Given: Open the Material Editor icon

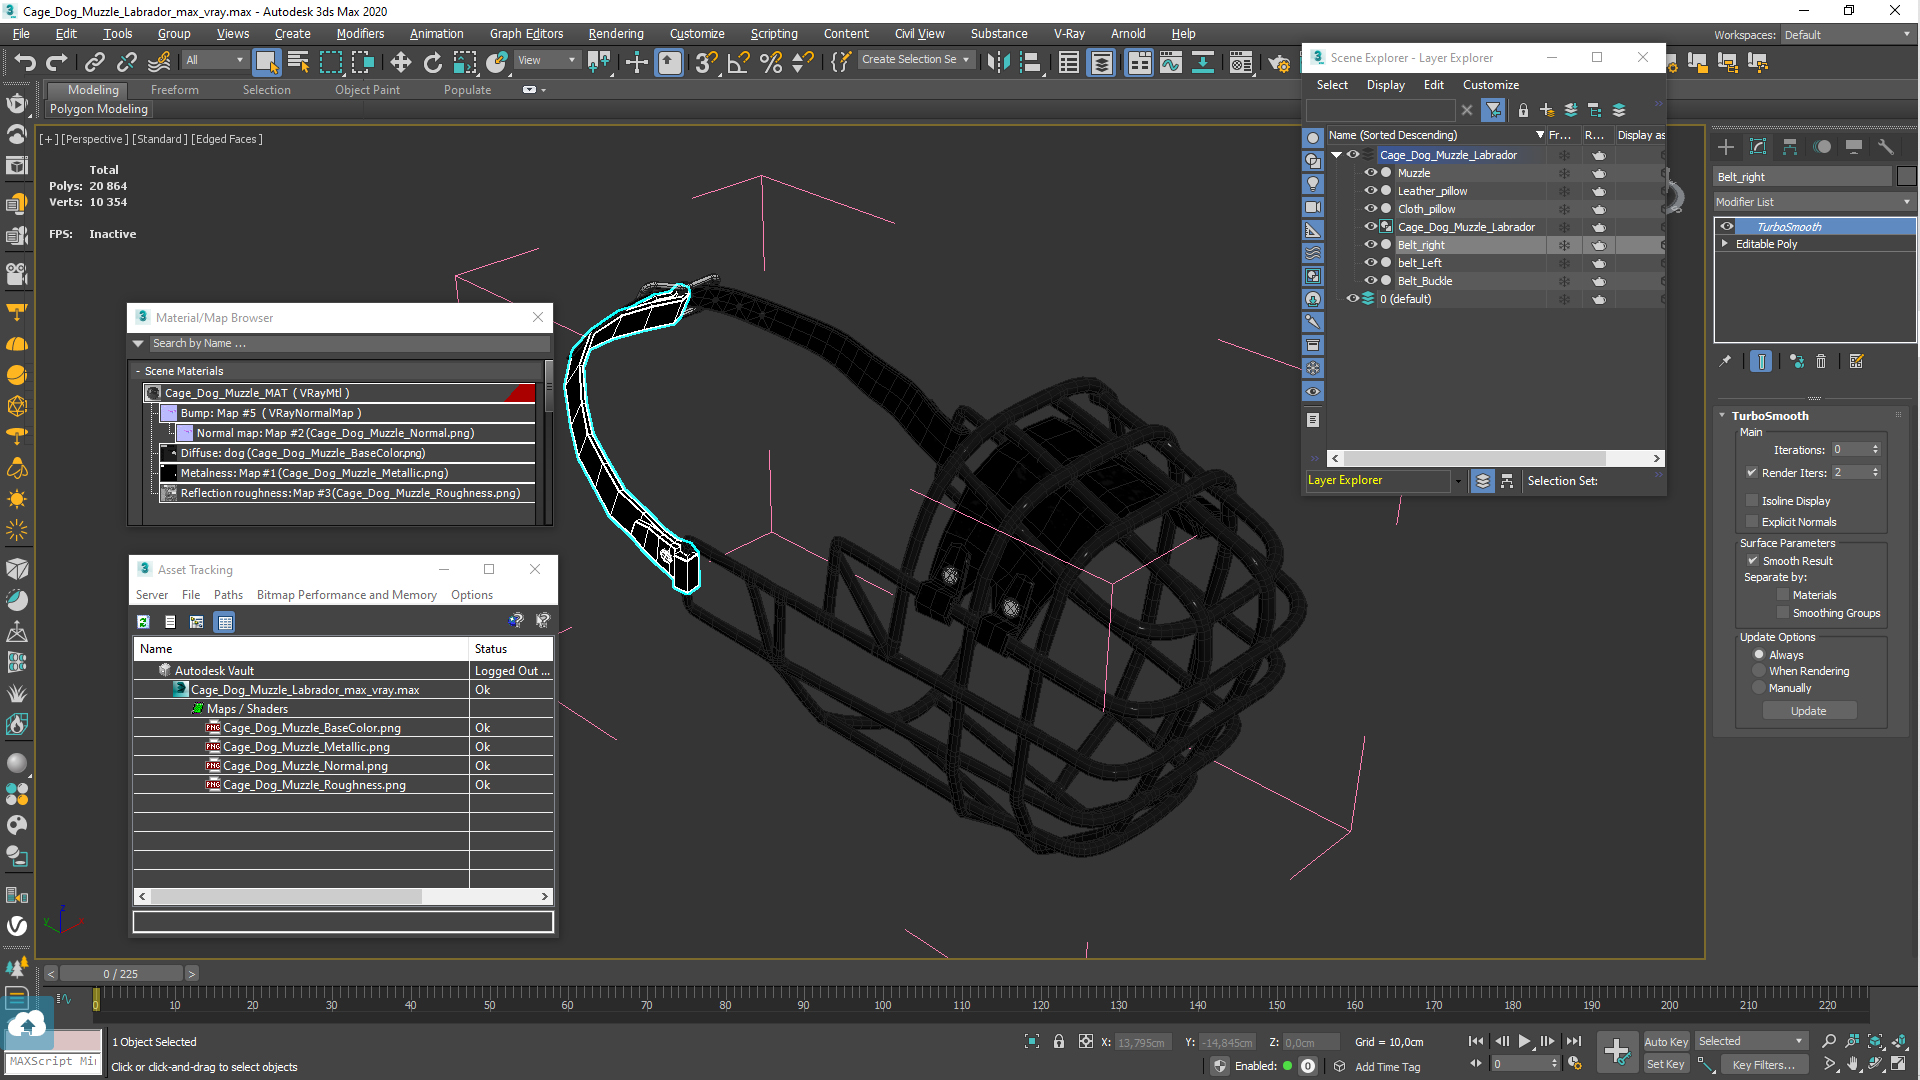Looking at the screenshot, I should point(1241,62).
